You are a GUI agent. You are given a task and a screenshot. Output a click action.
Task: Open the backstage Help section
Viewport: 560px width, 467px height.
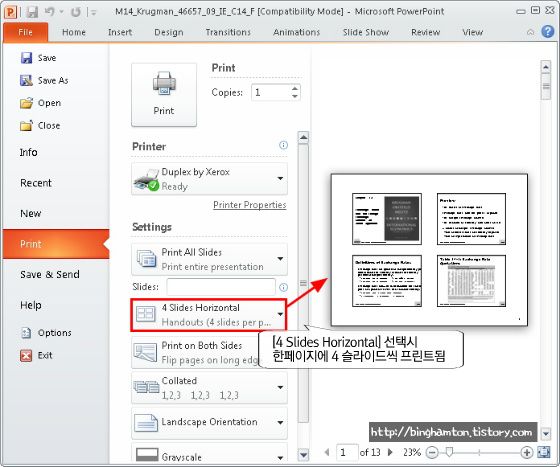point(31,305)
